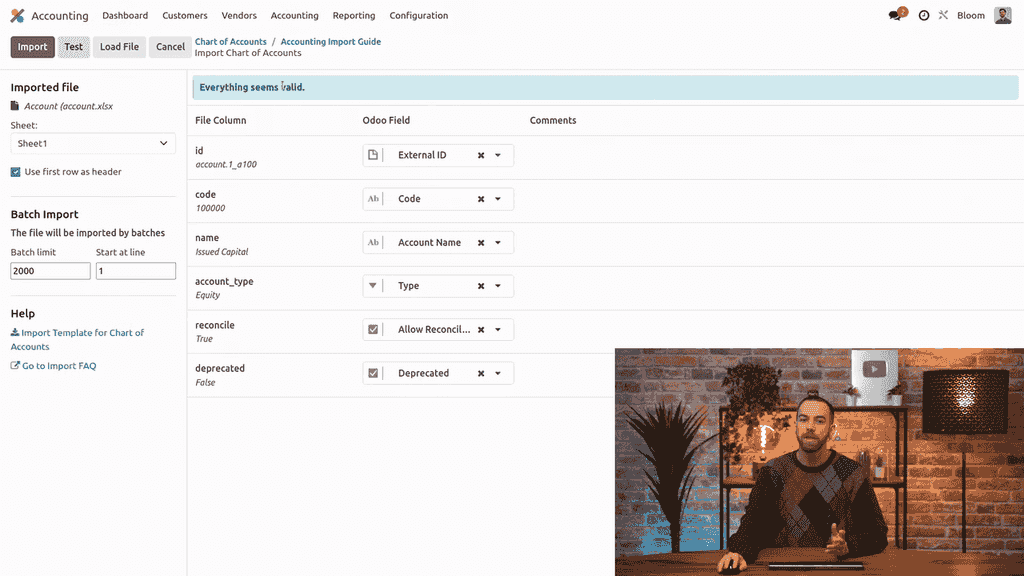Open the Type field dropdown arrow

pos(498,286)
